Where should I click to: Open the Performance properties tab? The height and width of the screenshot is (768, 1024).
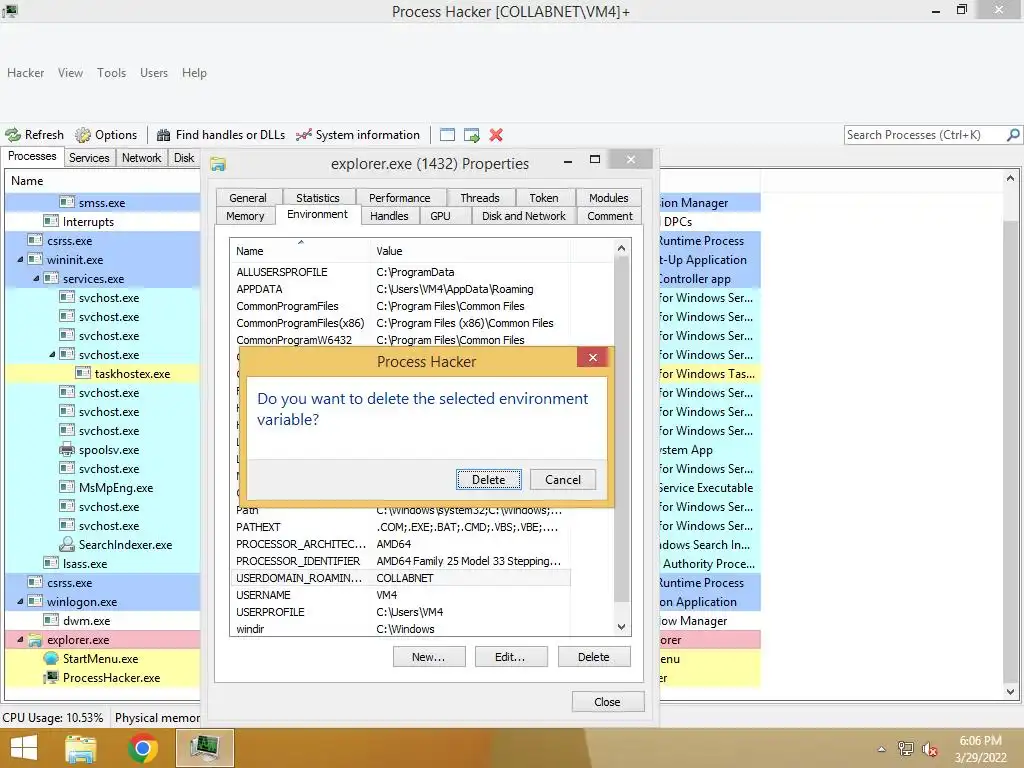400,198
